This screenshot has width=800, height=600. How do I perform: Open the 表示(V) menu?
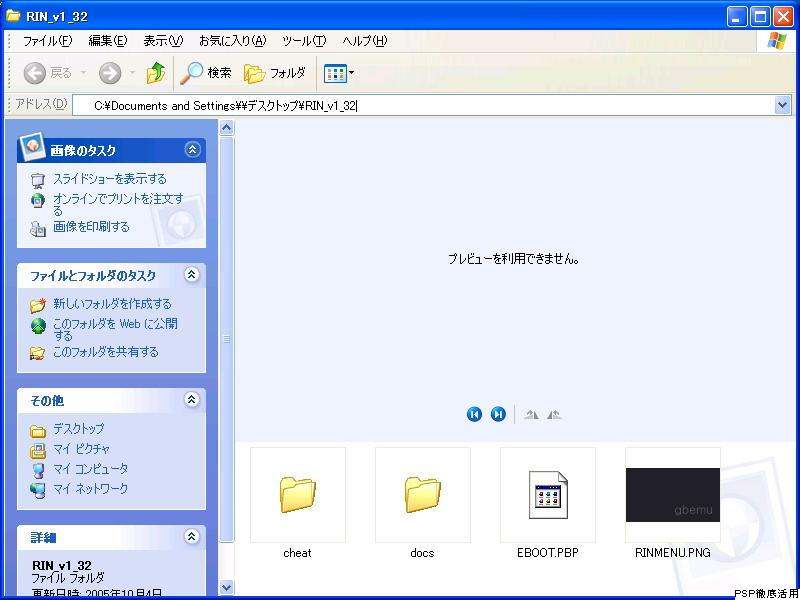163,41
